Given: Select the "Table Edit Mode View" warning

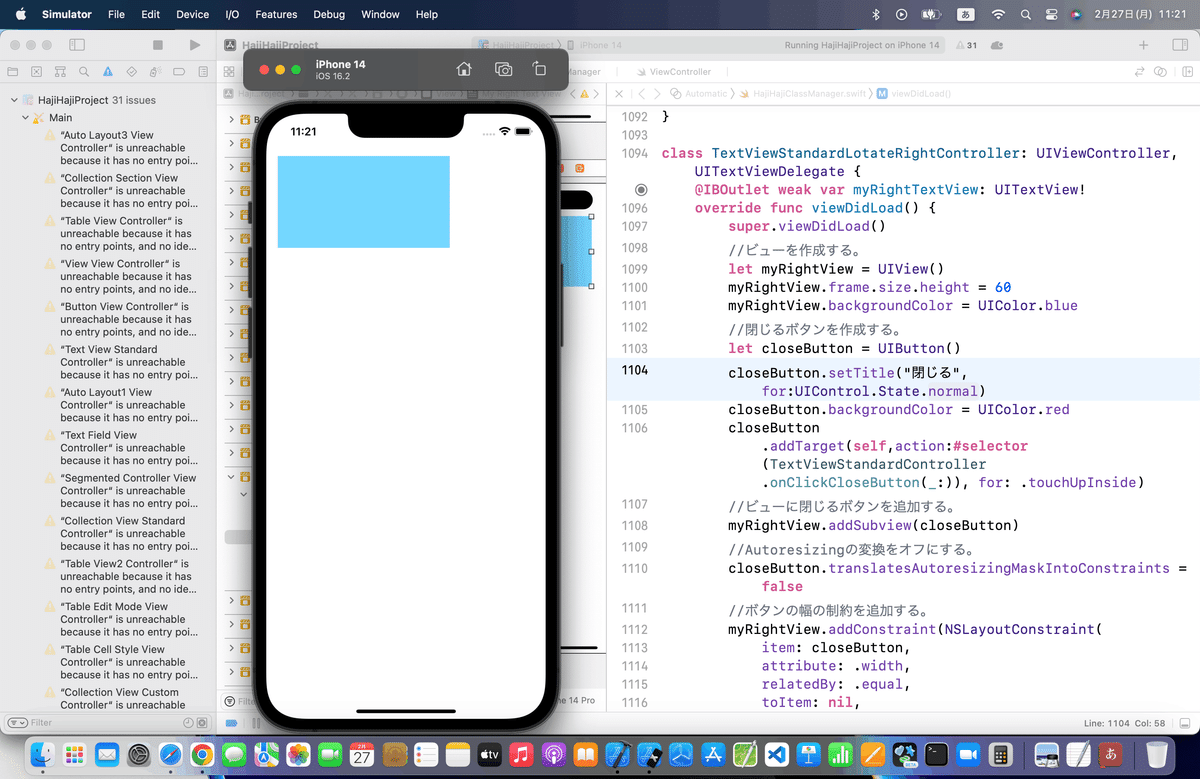Looking at the screenshot, I should 120,620.
